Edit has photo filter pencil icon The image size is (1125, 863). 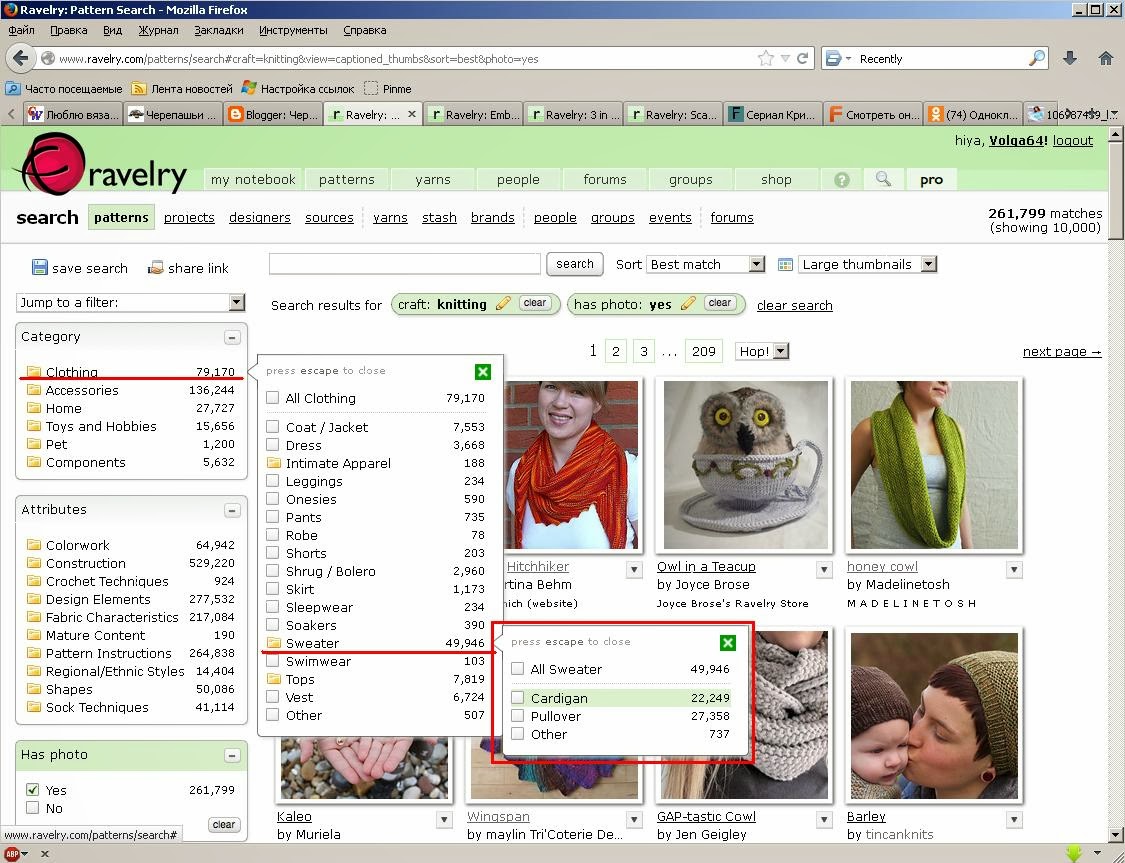coord(688,303)
